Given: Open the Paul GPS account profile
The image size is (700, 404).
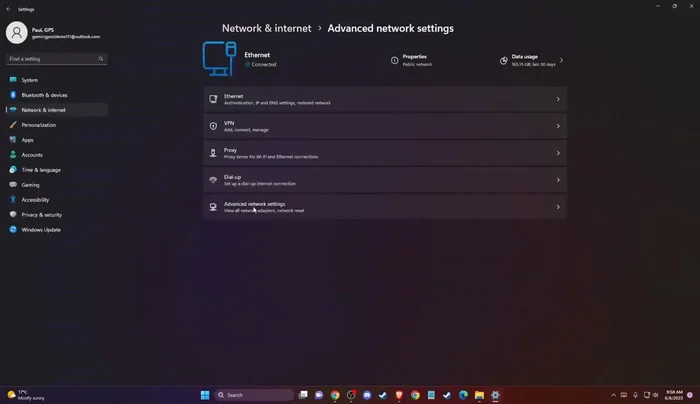Looking at the screenshot, I should click(x=53, y=33).
